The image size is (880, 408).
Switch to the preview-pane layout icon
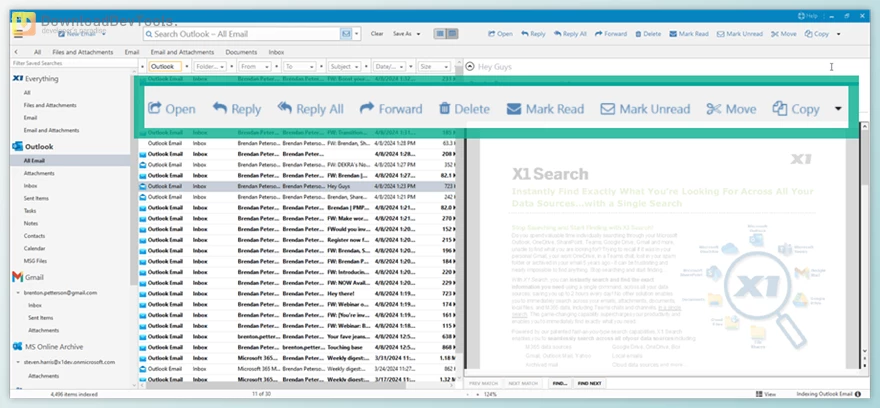click(452, 34)
